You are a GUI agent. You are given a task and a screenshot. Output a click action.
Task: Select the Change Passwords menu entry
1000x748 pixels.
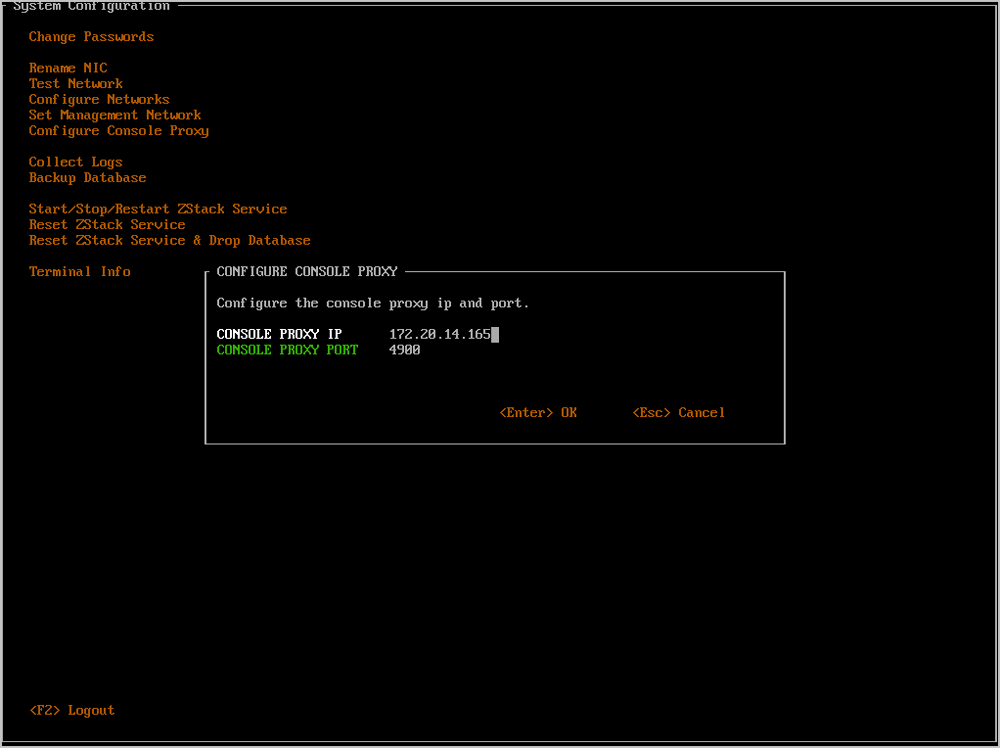point(91,37)
